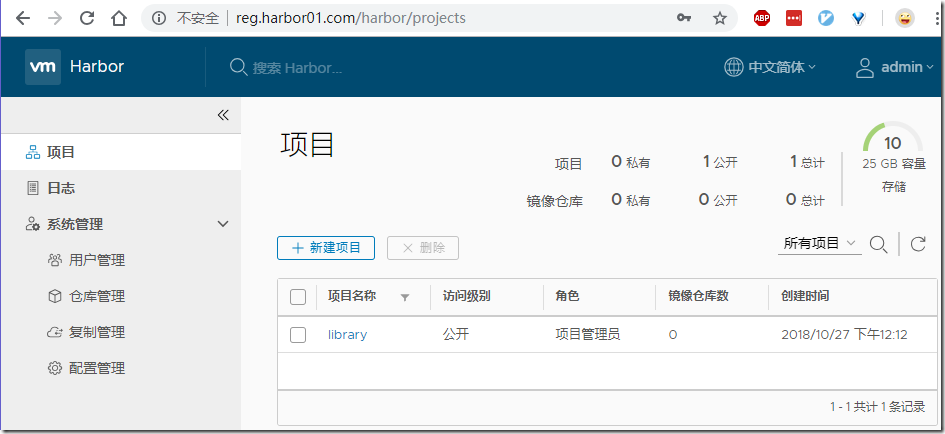Collapse the sidebar with double-chevron icon
The width and height of the screenshot is (945, 434).
223,115
